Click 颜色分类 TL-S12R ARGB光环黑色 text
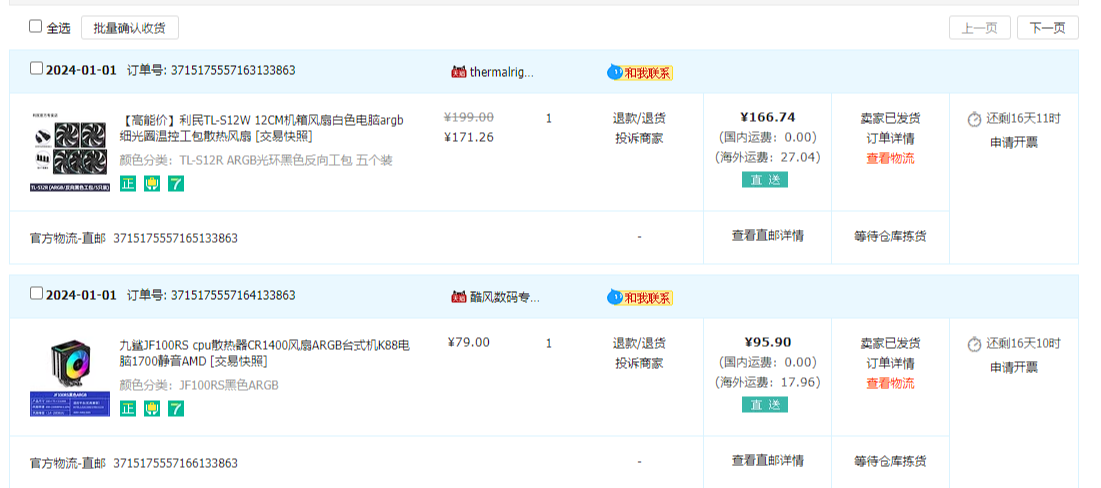The image size is (1101, 488). click(x=256, y=160)
